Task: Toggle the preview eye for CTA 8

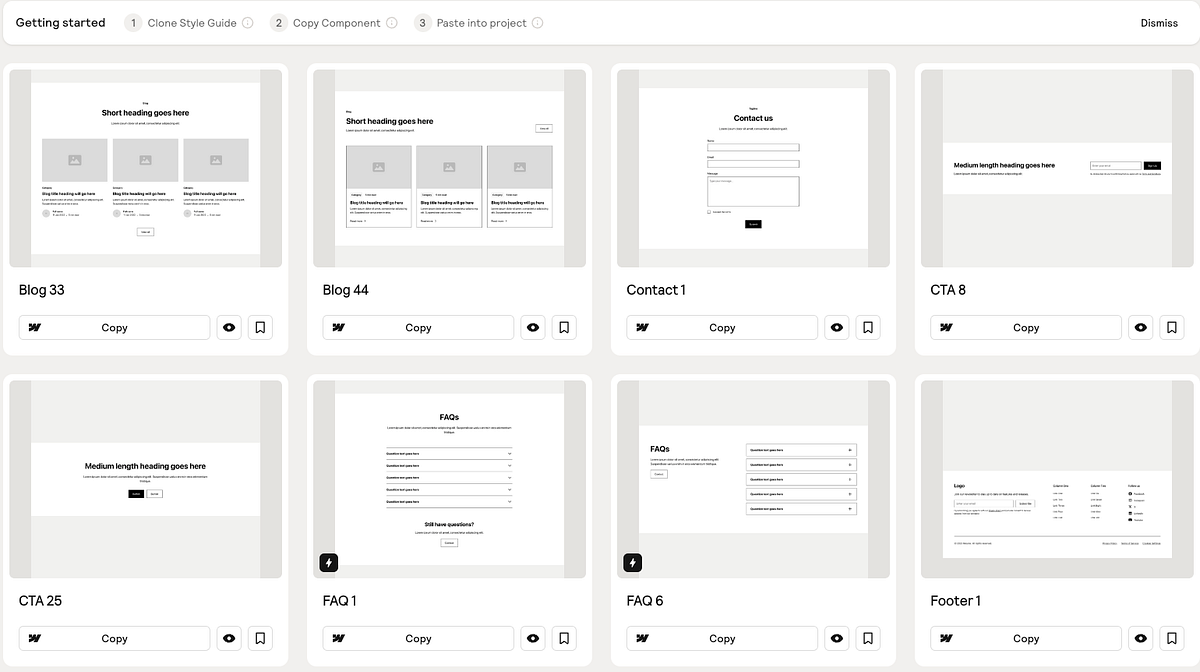Action: pyautogui.click(x=1141, y=327)
